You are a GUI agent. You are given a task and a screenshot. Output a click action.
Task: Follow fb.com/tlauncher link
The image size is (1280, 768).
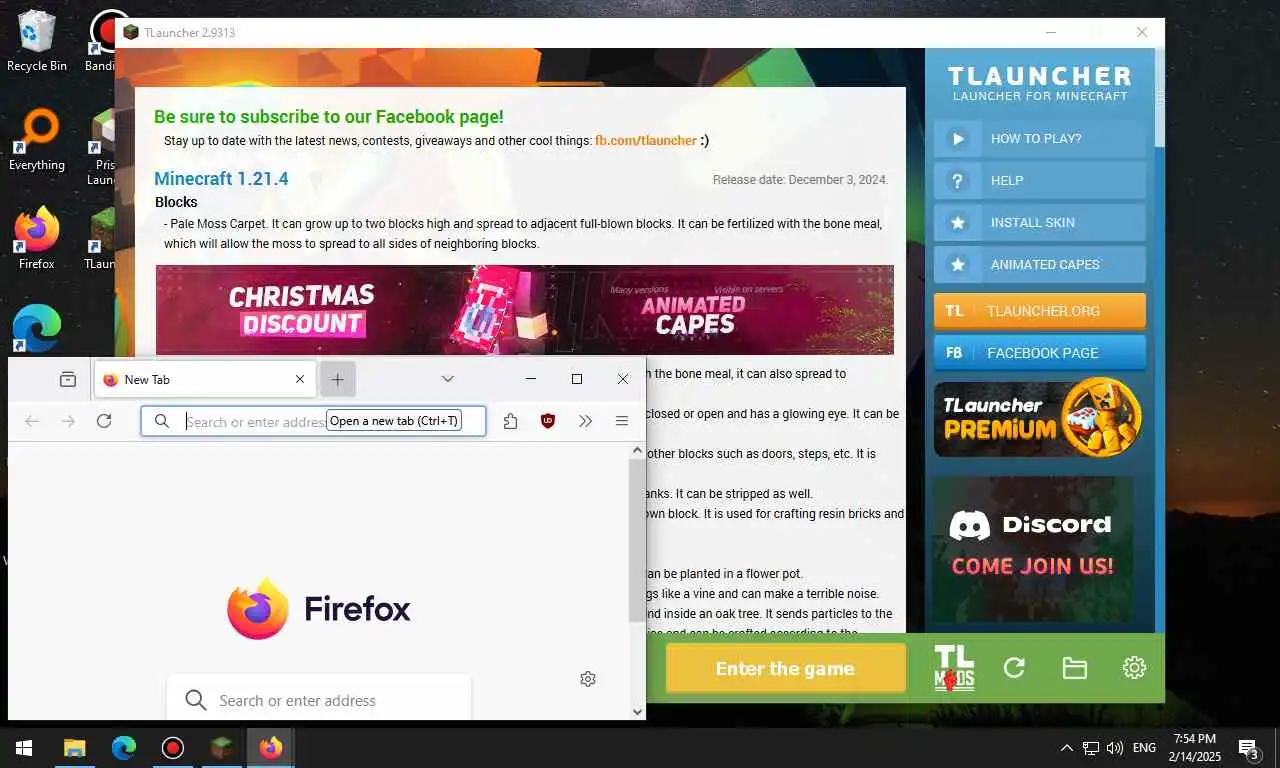[645, 141]
